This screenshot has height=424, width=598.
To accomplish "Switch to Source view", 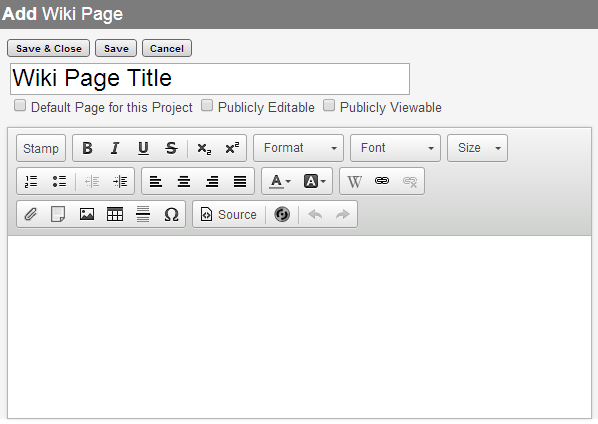I will tap(229, 214).
